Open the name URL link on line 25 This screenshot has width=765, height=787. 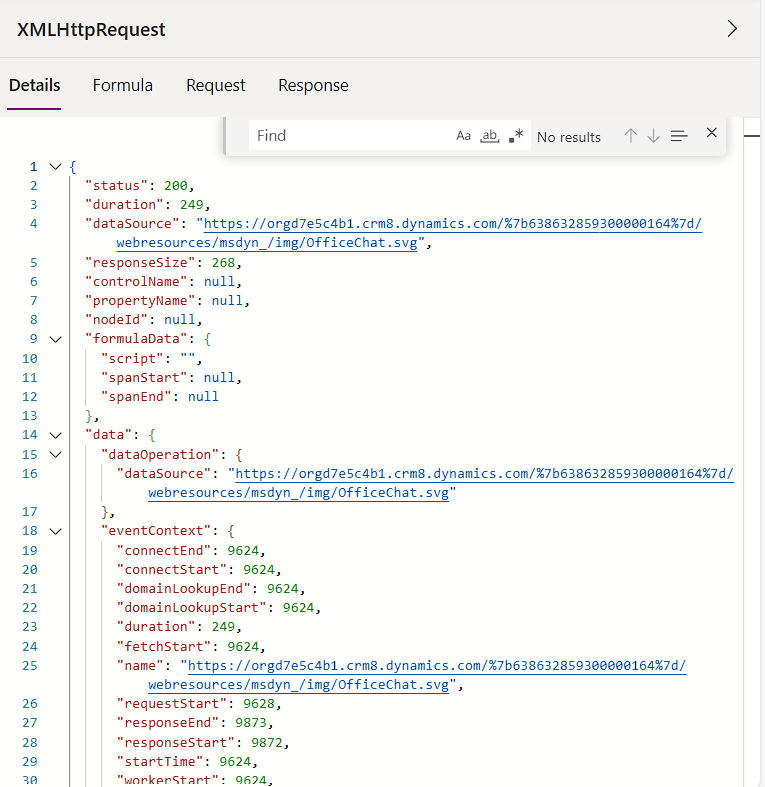436,666
